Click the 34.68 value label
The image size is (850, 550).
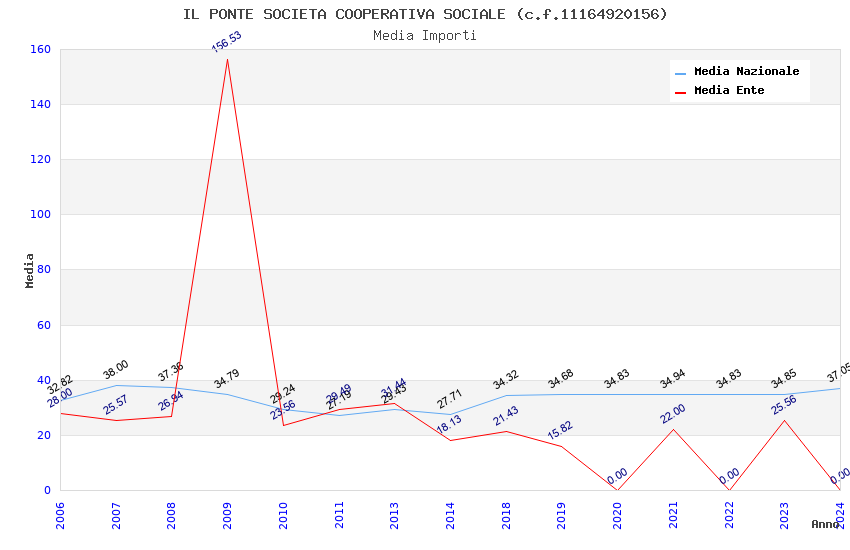point(561,379)
